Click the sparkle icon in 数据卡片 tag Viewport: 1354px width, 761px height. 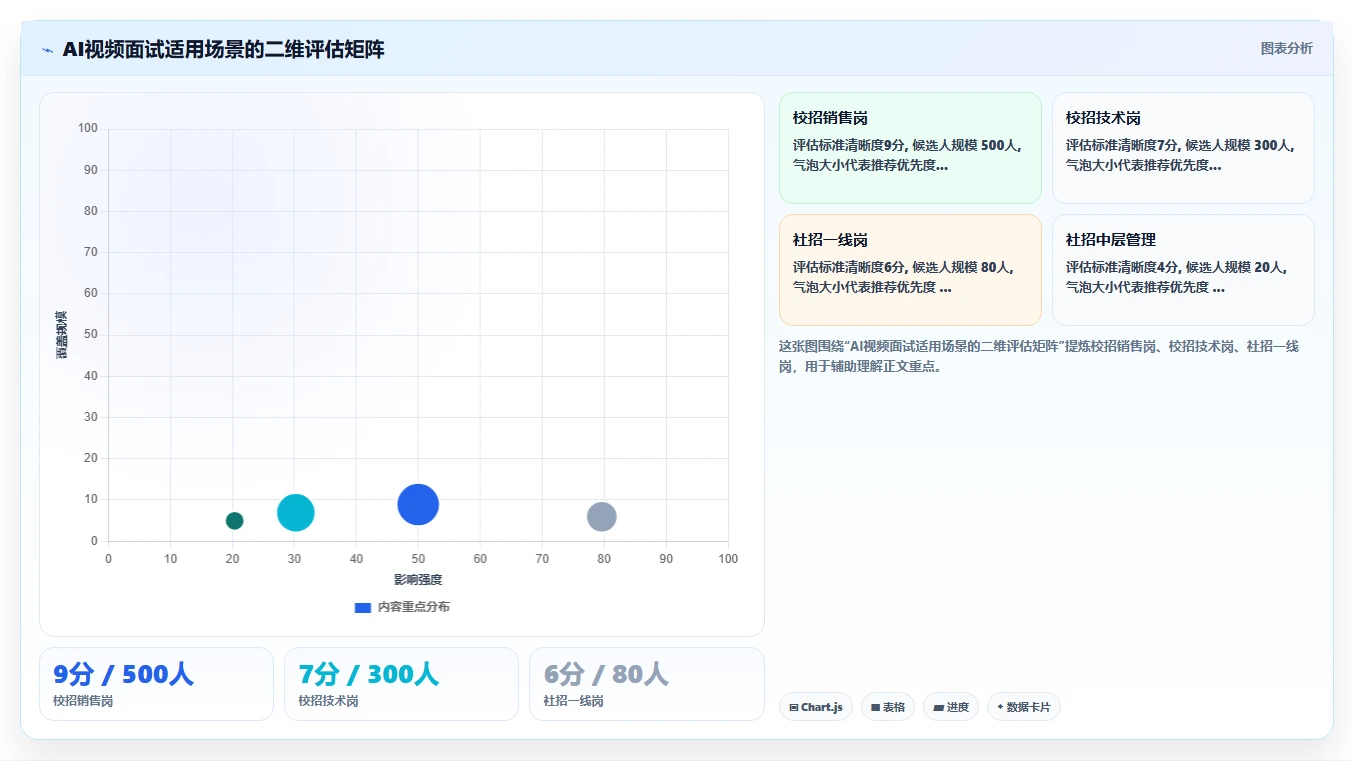click(1000, 707)
